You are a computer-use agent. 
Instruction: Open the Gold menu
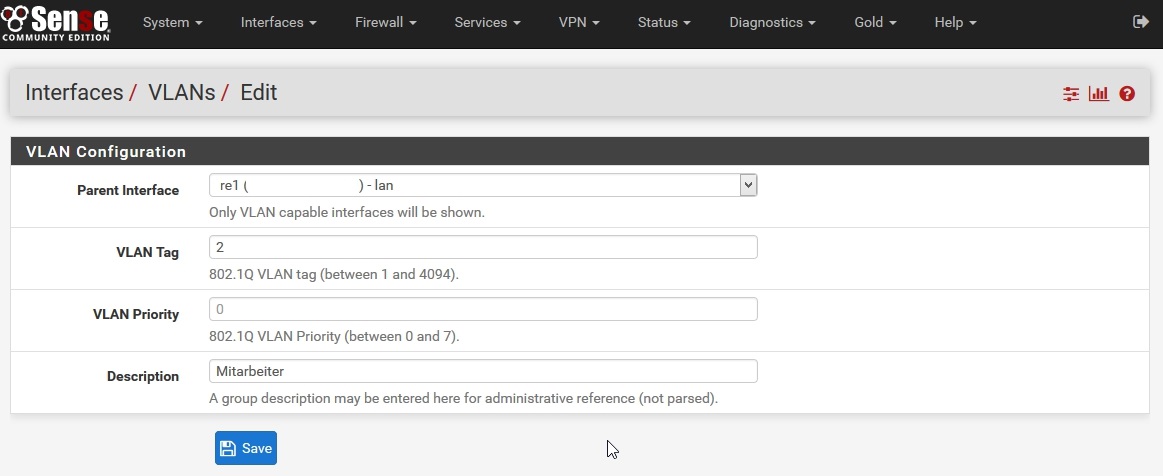[875, 22]
